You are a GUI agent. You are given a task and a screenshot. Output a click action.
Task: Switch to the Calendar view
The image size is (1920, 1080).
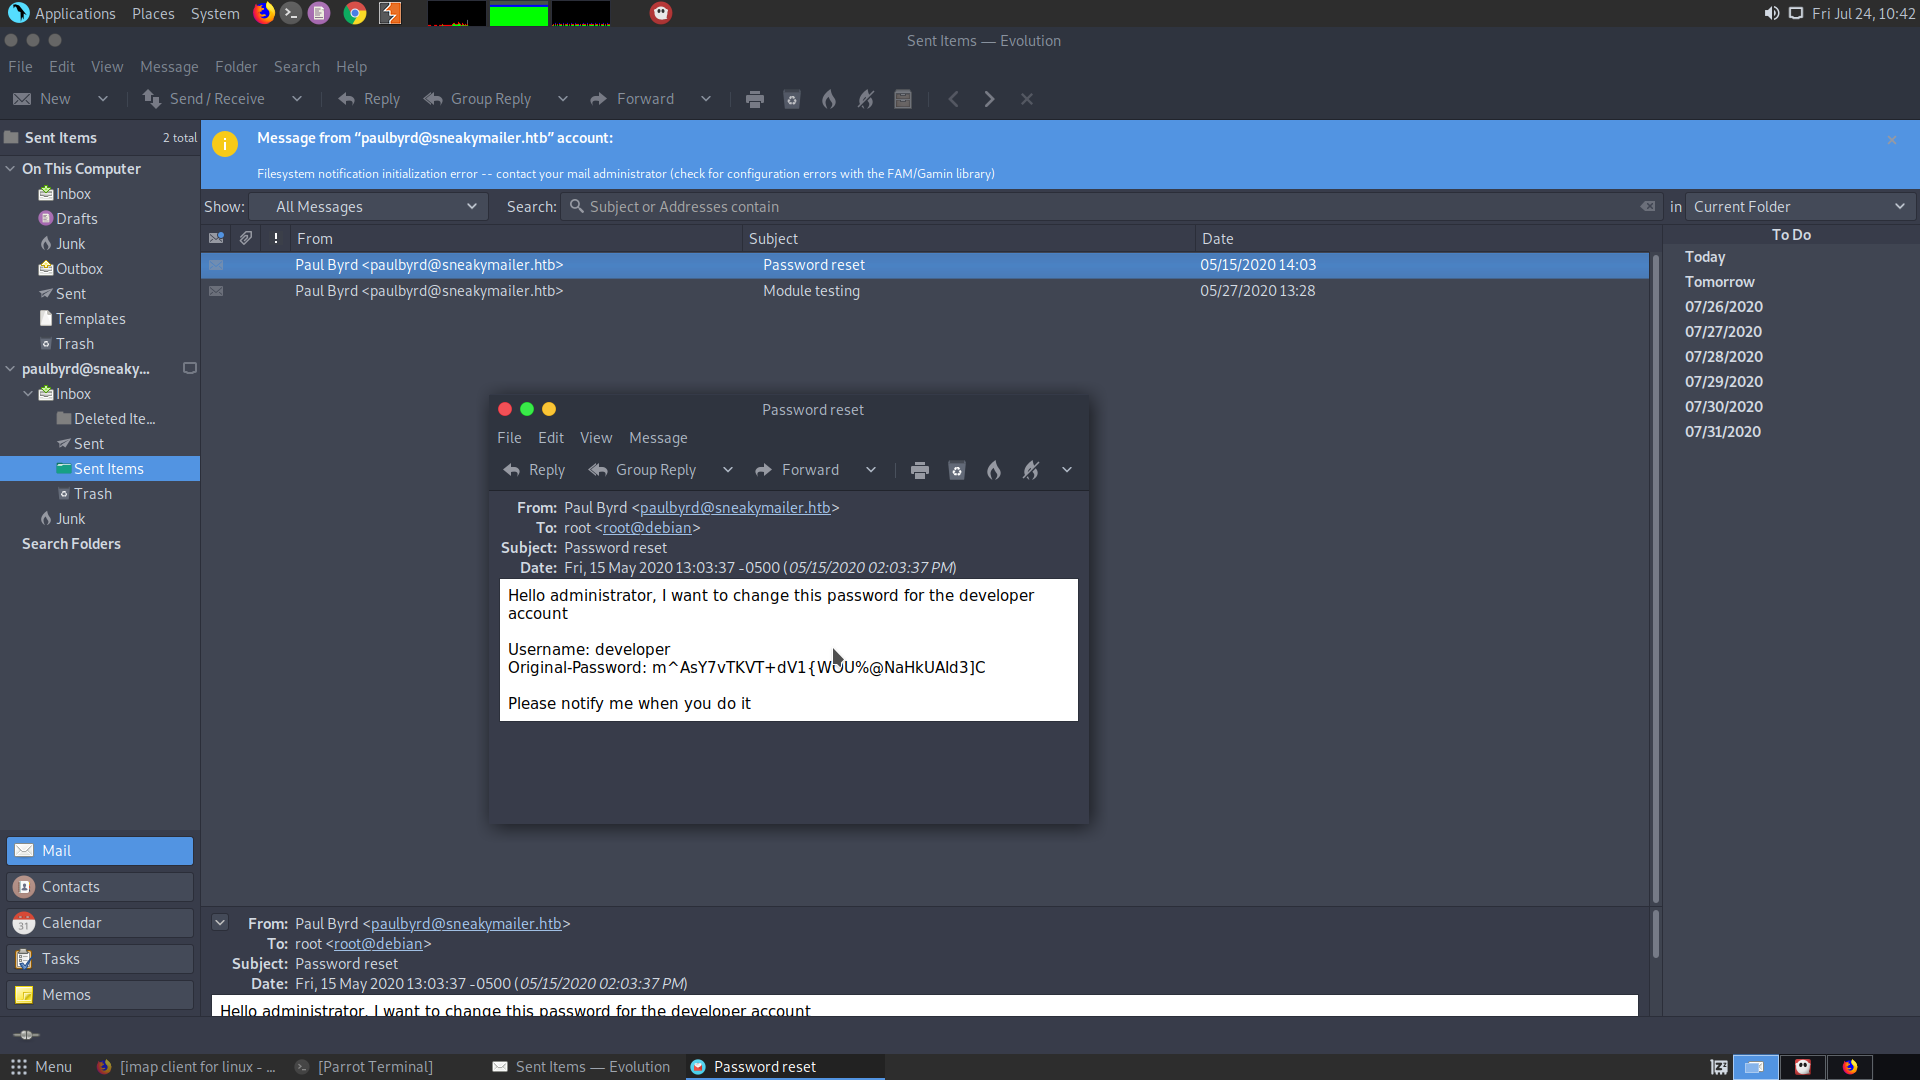point(100,923)
